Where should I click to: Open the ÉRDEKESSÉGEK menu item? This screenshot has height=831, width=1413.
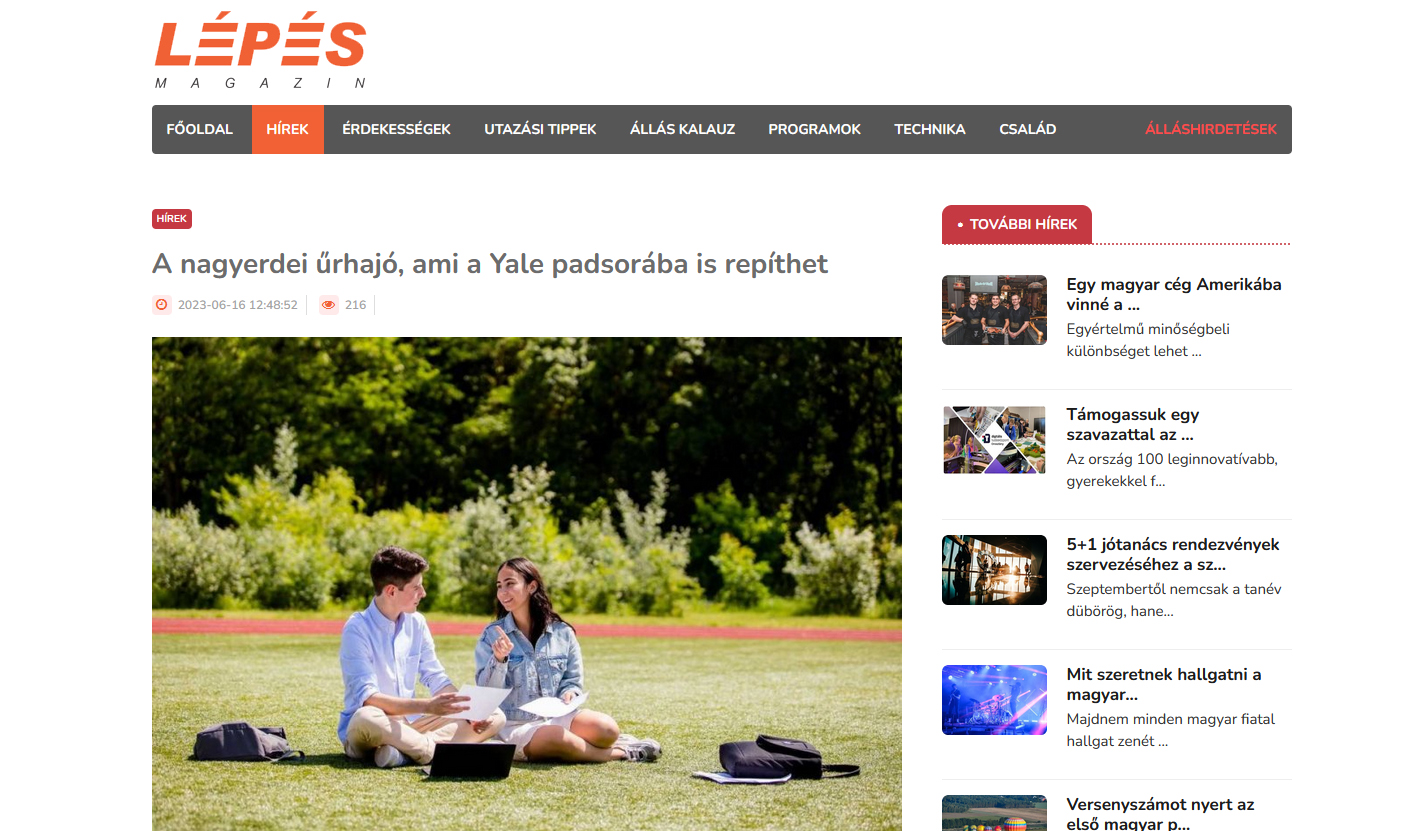point(396,129)
